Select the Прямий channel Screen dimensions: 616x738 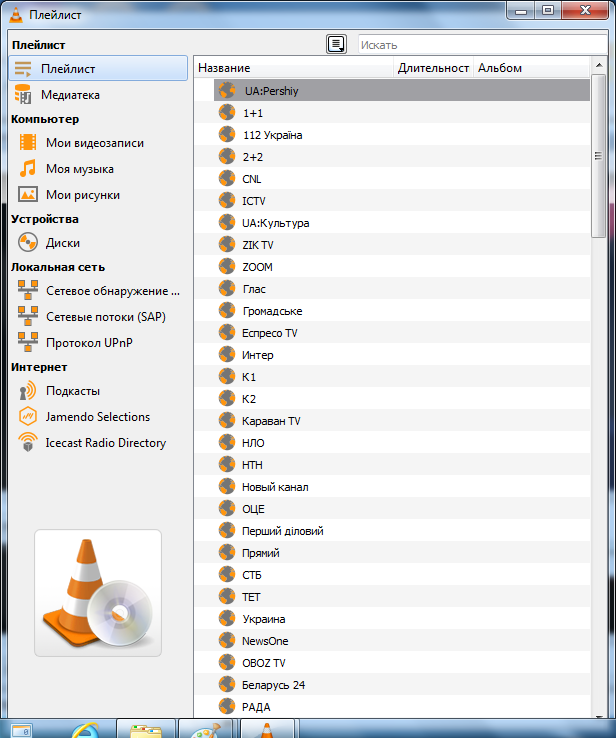point(392,553)
